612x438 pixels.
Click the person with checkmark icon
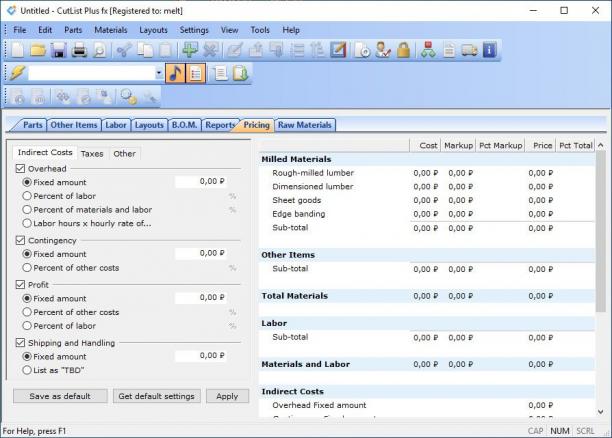click(x=383, y=50)
